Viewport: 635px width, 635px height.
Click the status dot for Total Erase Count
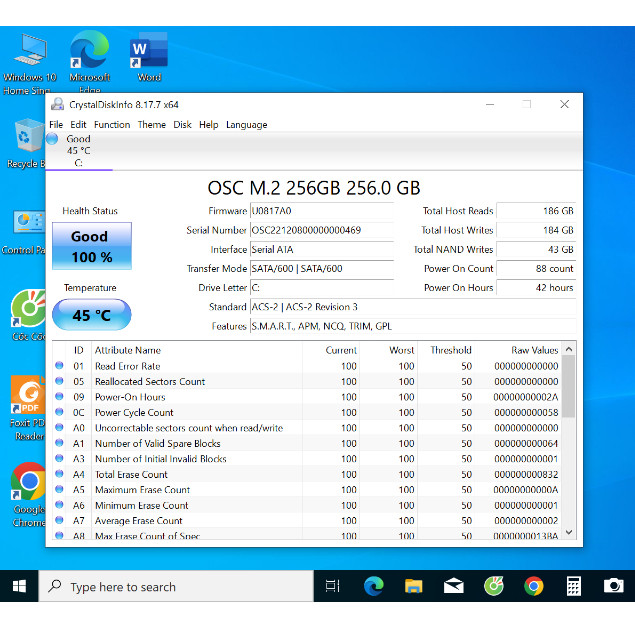59,473
